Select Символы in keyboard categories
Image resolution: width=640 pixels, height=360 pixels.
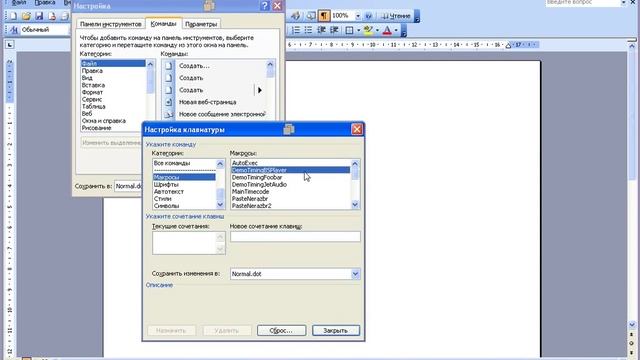(x=184, y=206)
